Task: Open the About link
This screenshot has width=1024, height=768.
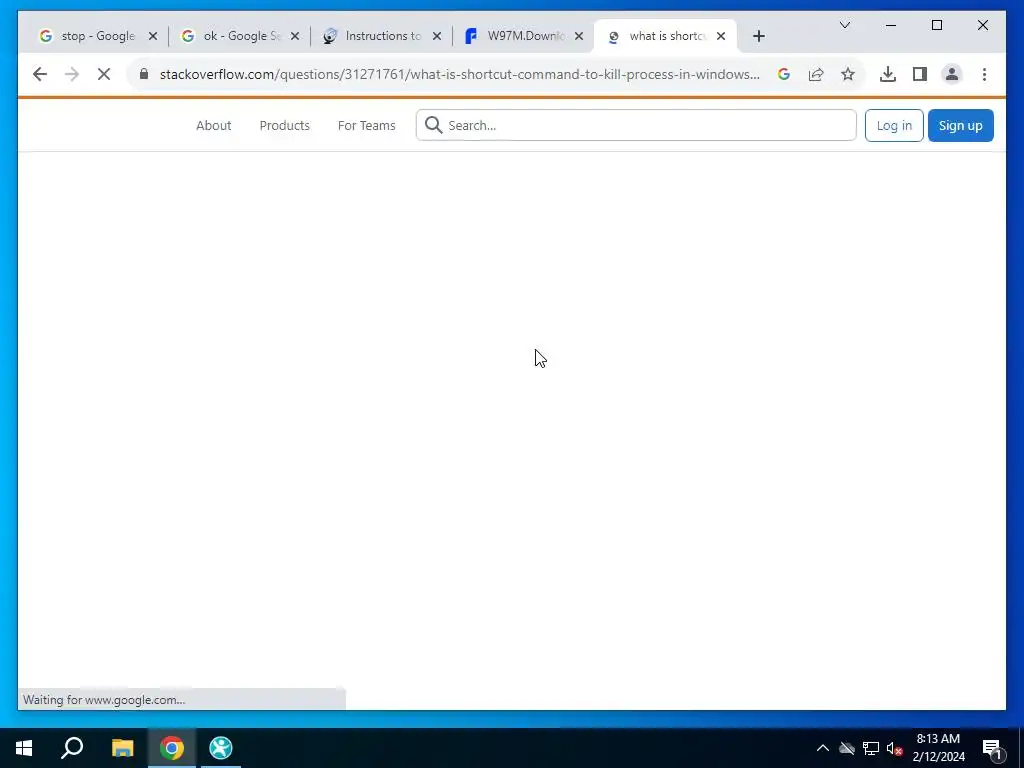Action: [x=214, y=125]
